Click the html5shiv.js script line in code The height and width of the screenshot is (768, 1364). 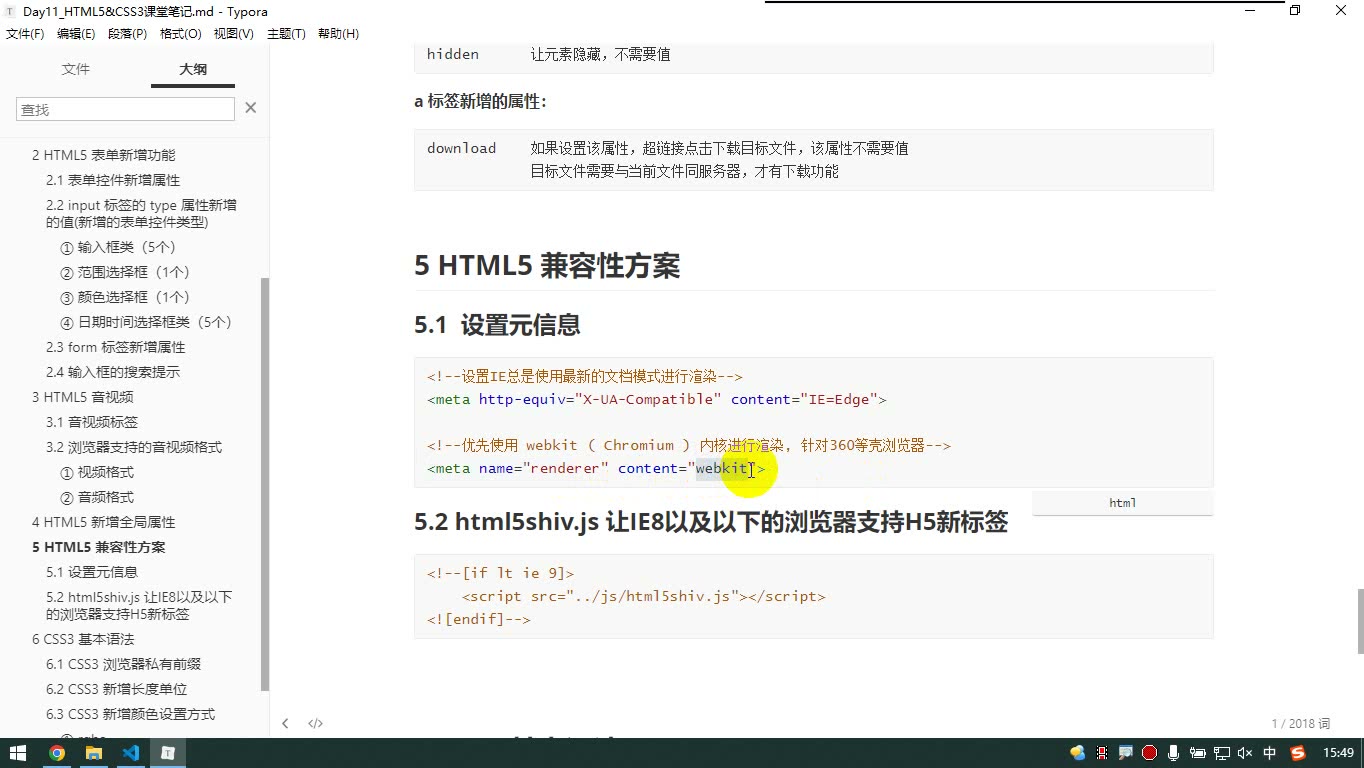pyautogui.click(x=644, y=596)
